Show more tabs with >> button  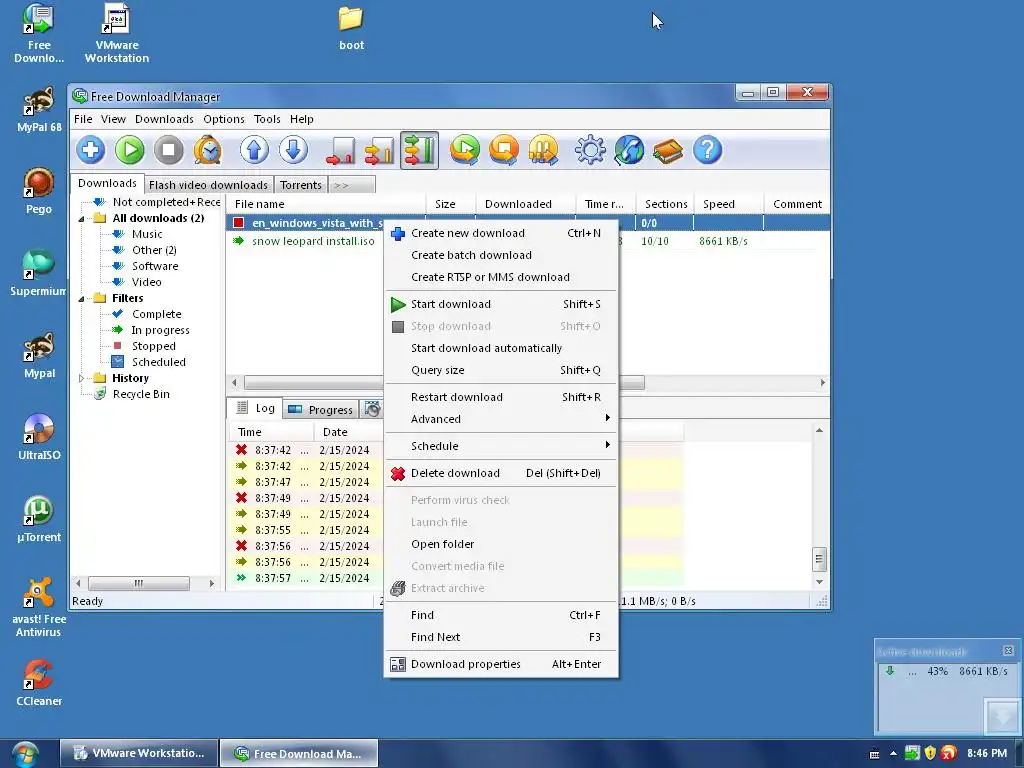tap(352, 185)
